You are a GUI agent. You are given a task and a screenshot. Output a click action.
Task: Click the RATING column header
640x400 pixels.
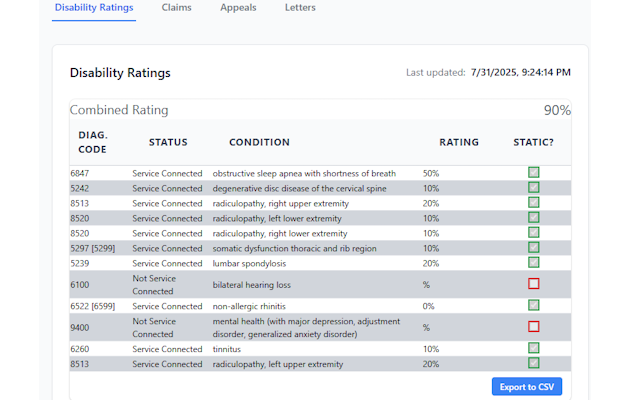(459, 142)
